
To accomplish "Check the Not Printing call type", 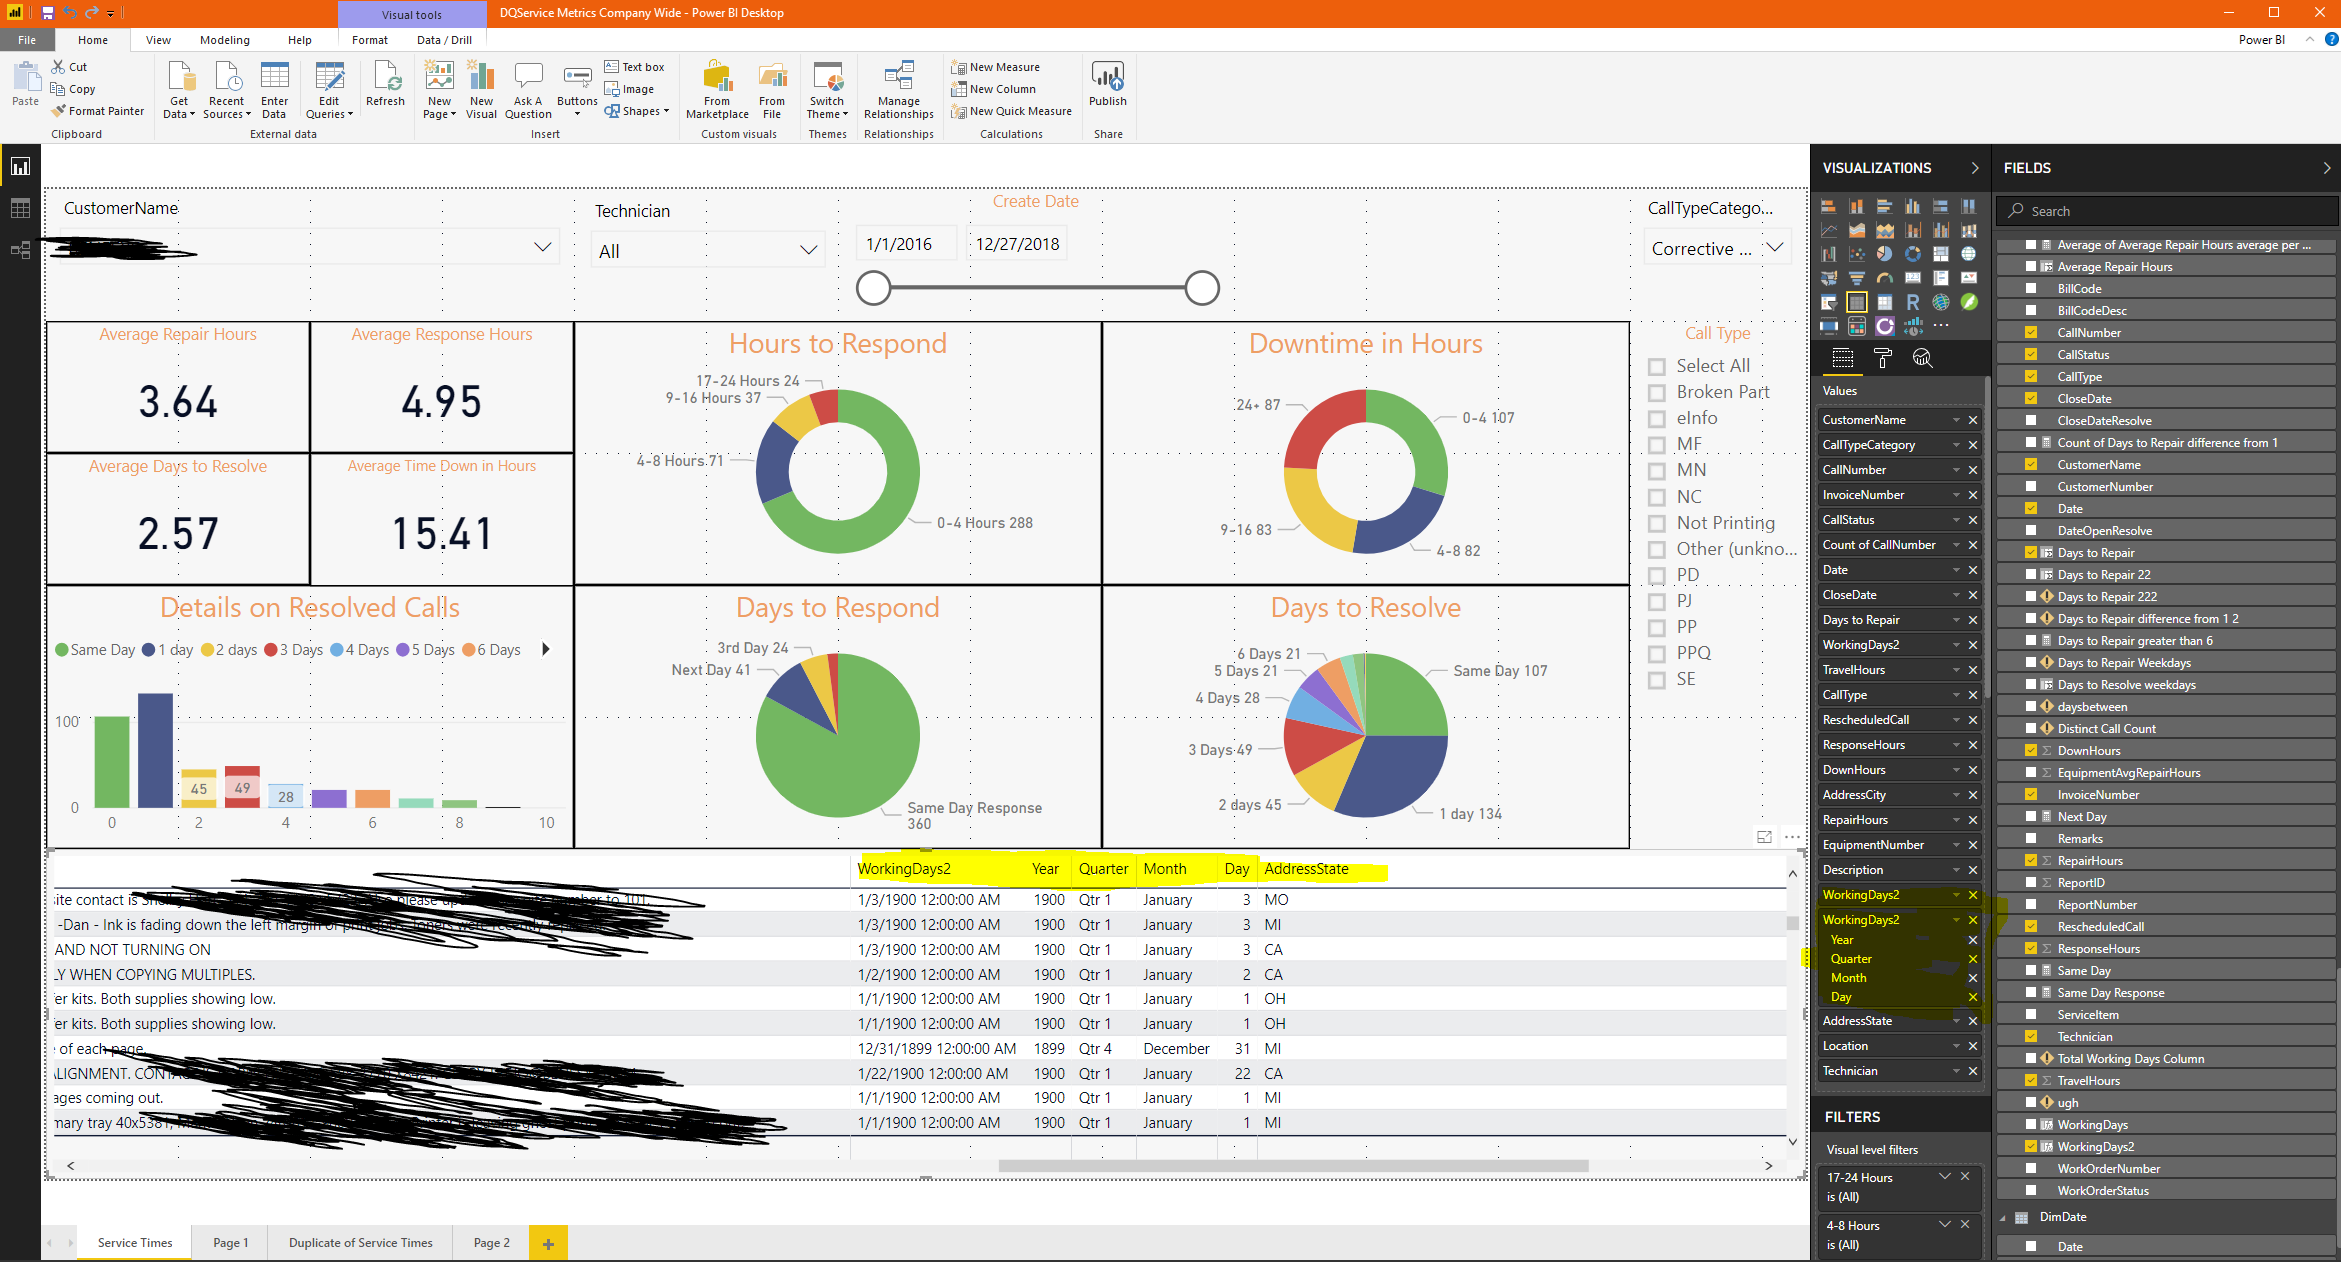I will coord(1657,523).
